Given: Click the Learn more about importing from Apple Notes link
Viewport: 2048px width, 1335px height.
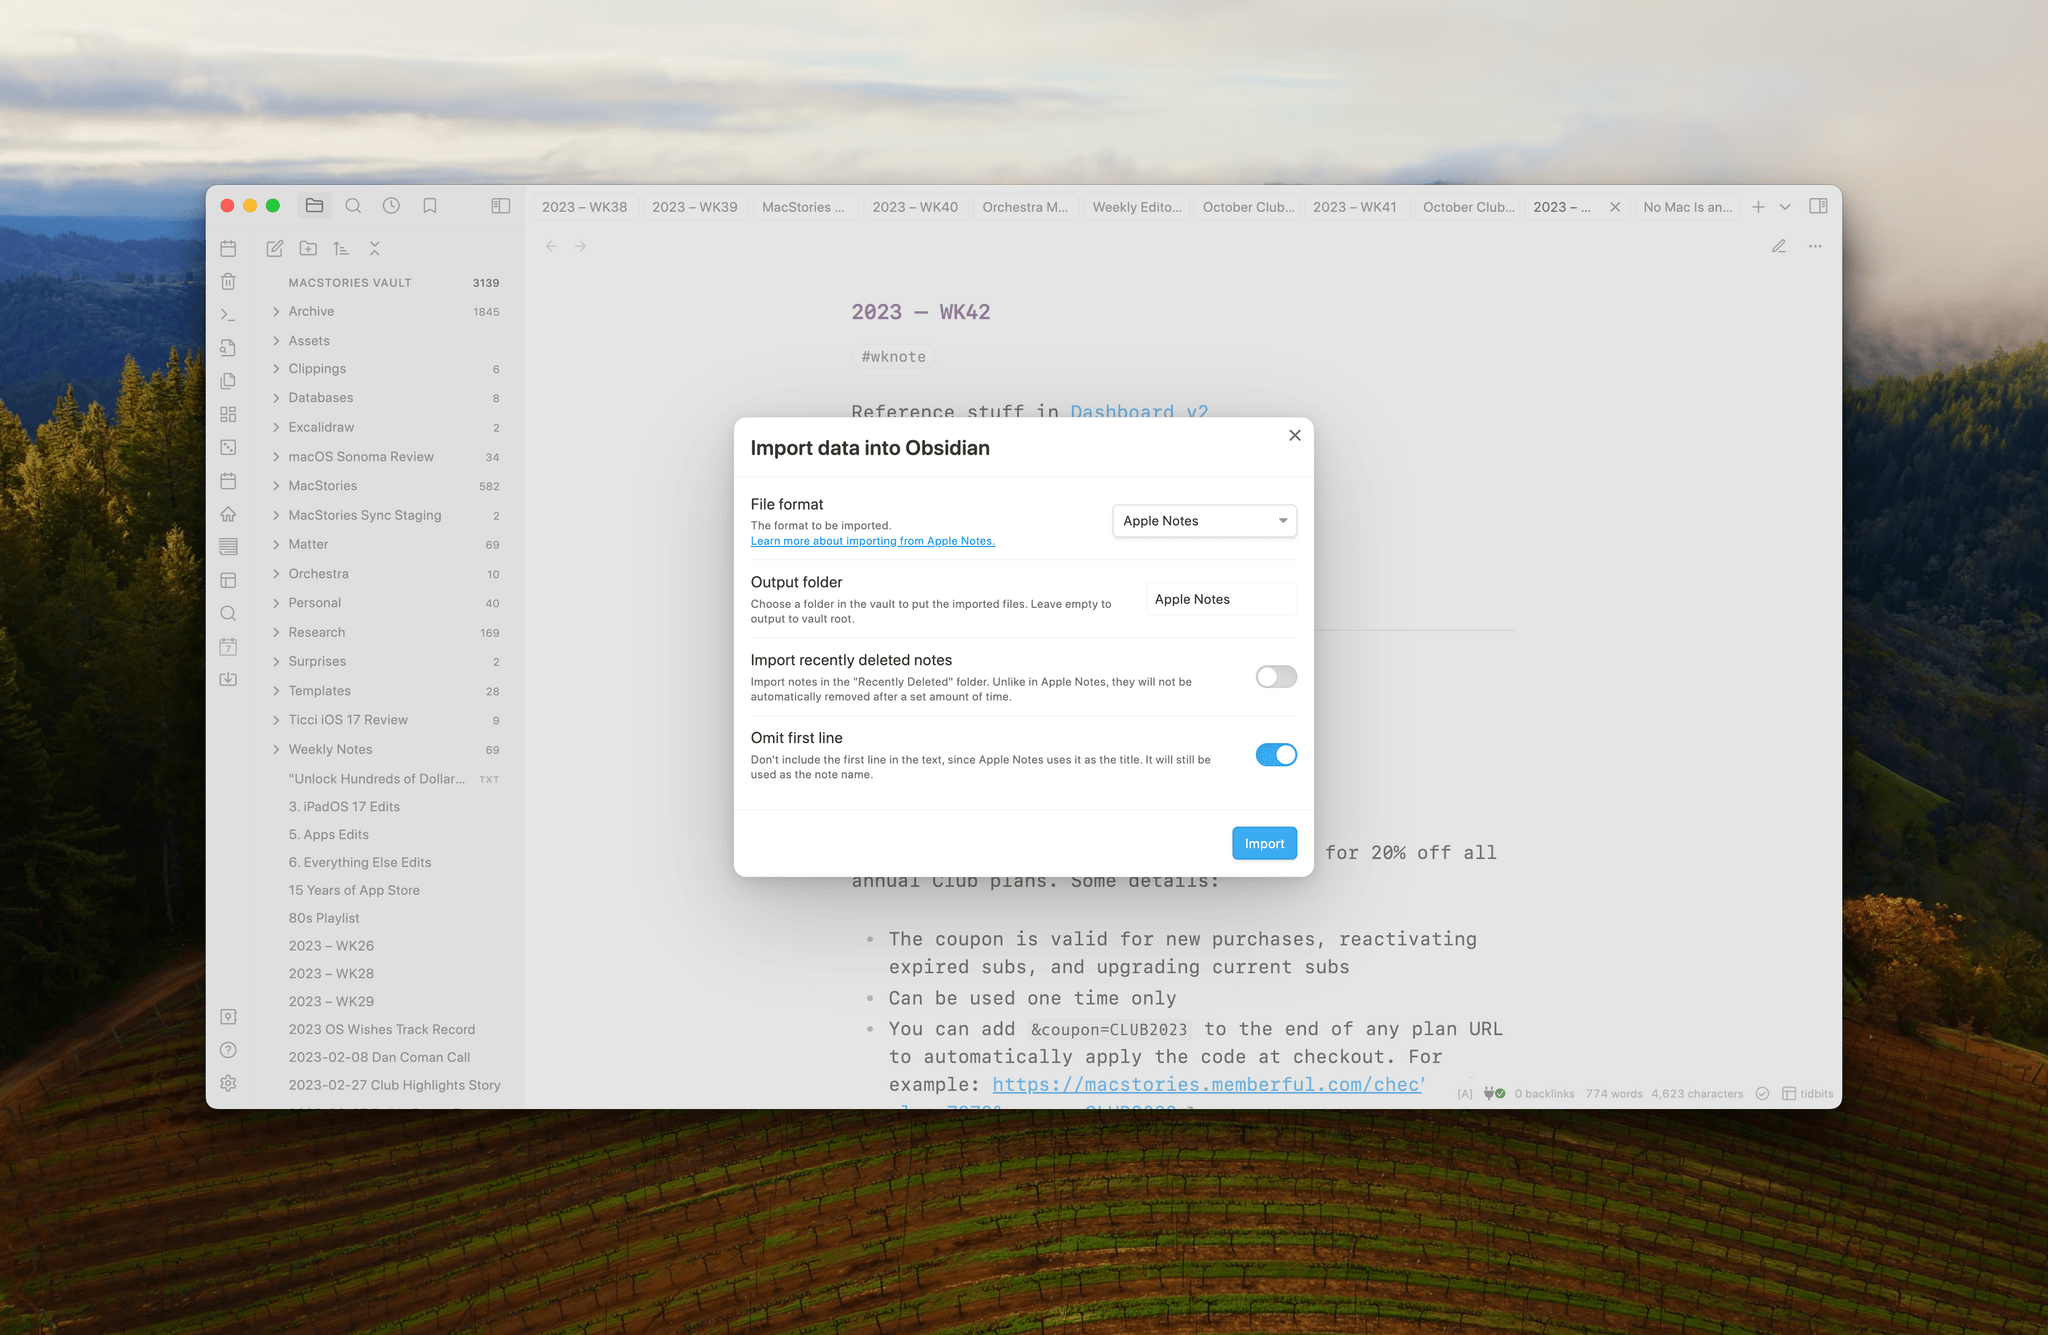Looking at the screenshot, I should [872, 541].
